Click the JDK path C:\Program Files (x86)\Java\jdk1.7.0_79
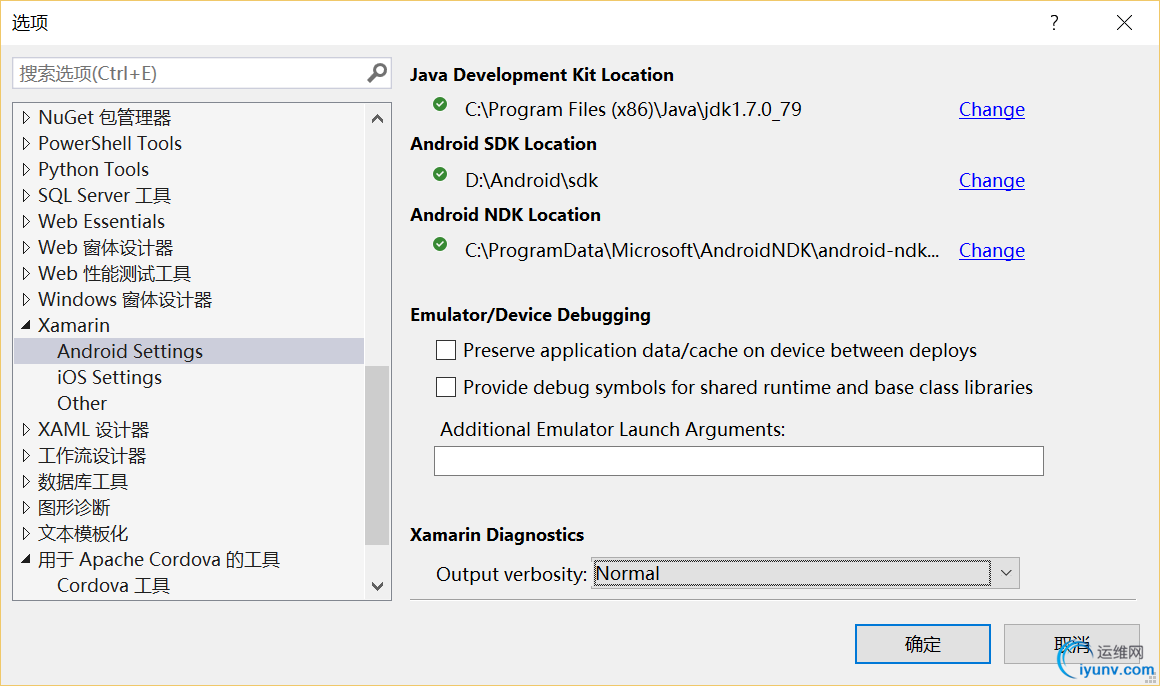Image resolution: width=1160 pixels, height=686 pixels. 633,110
